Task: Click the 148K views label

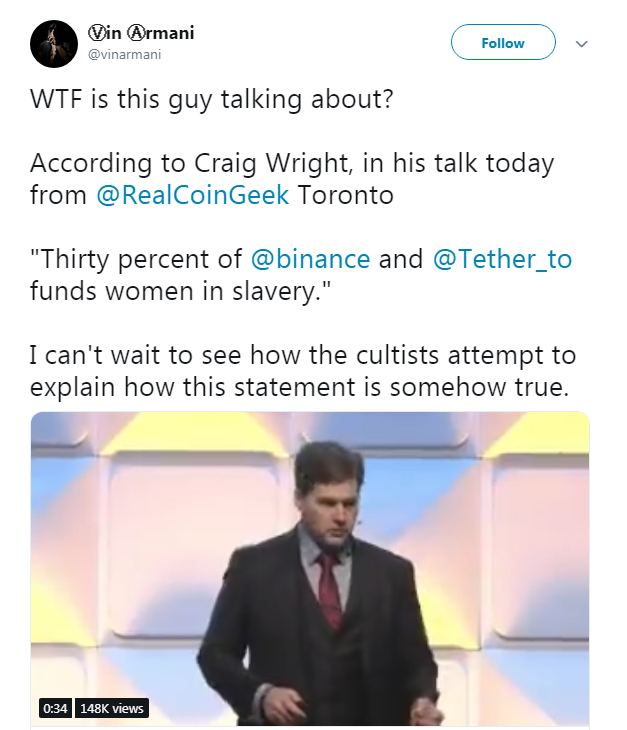Action: pos(112,708)
